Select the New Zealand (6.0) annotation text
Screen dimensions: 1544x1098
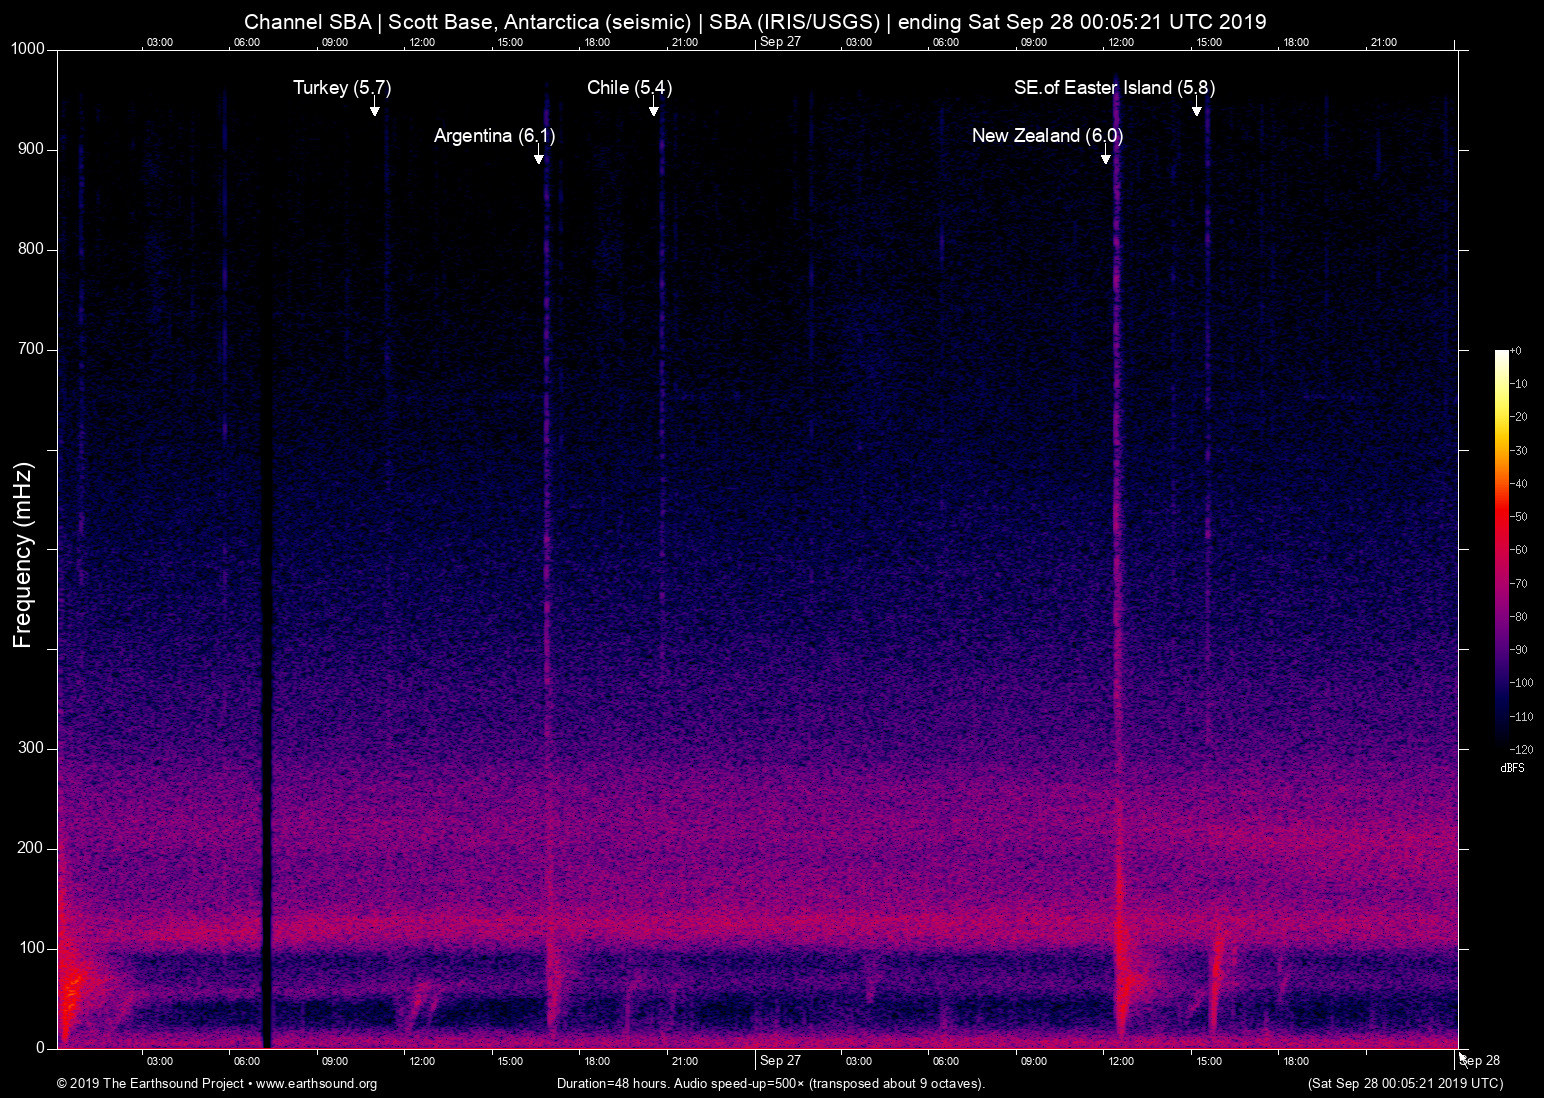(1047, 136)
